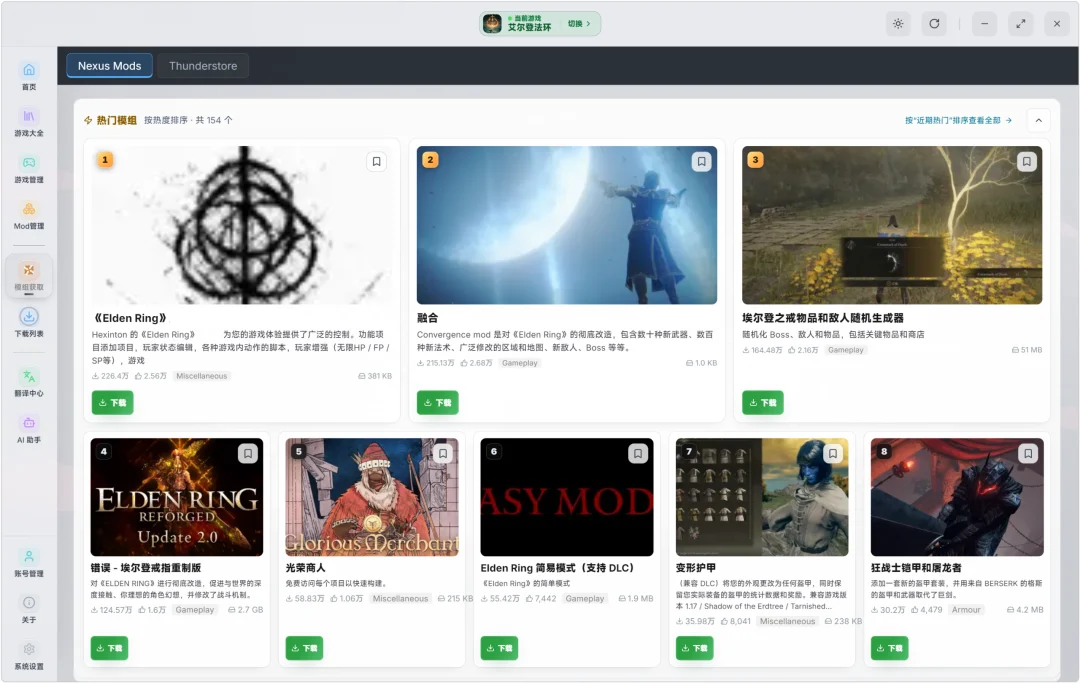This screenshot has width=1080, height=683.
Task: Click Gameplay tag on 融合 card
Action: 519,363
